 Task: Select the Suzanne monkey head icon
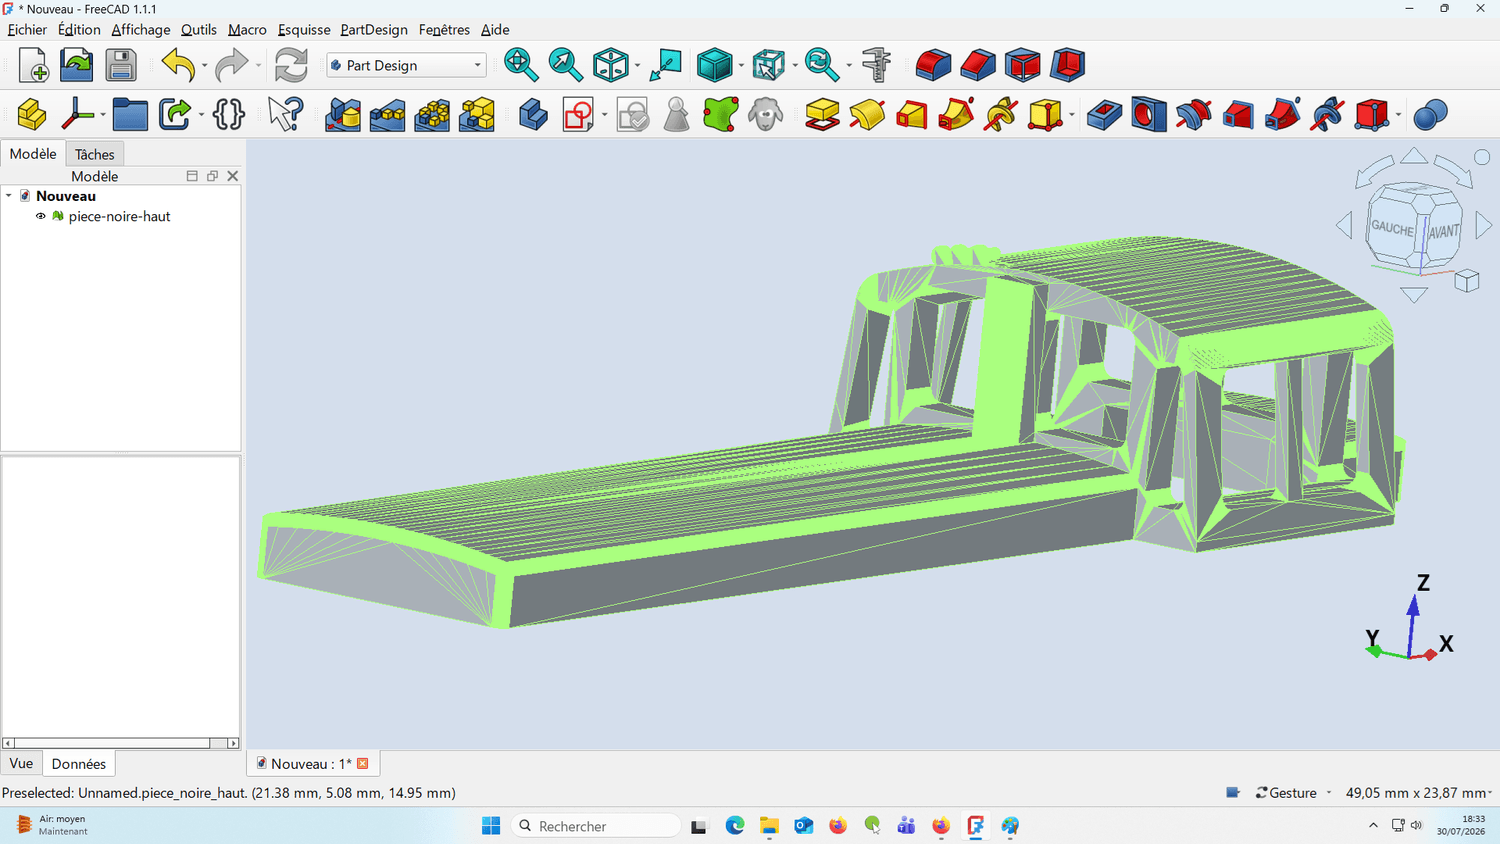(766, 115)
